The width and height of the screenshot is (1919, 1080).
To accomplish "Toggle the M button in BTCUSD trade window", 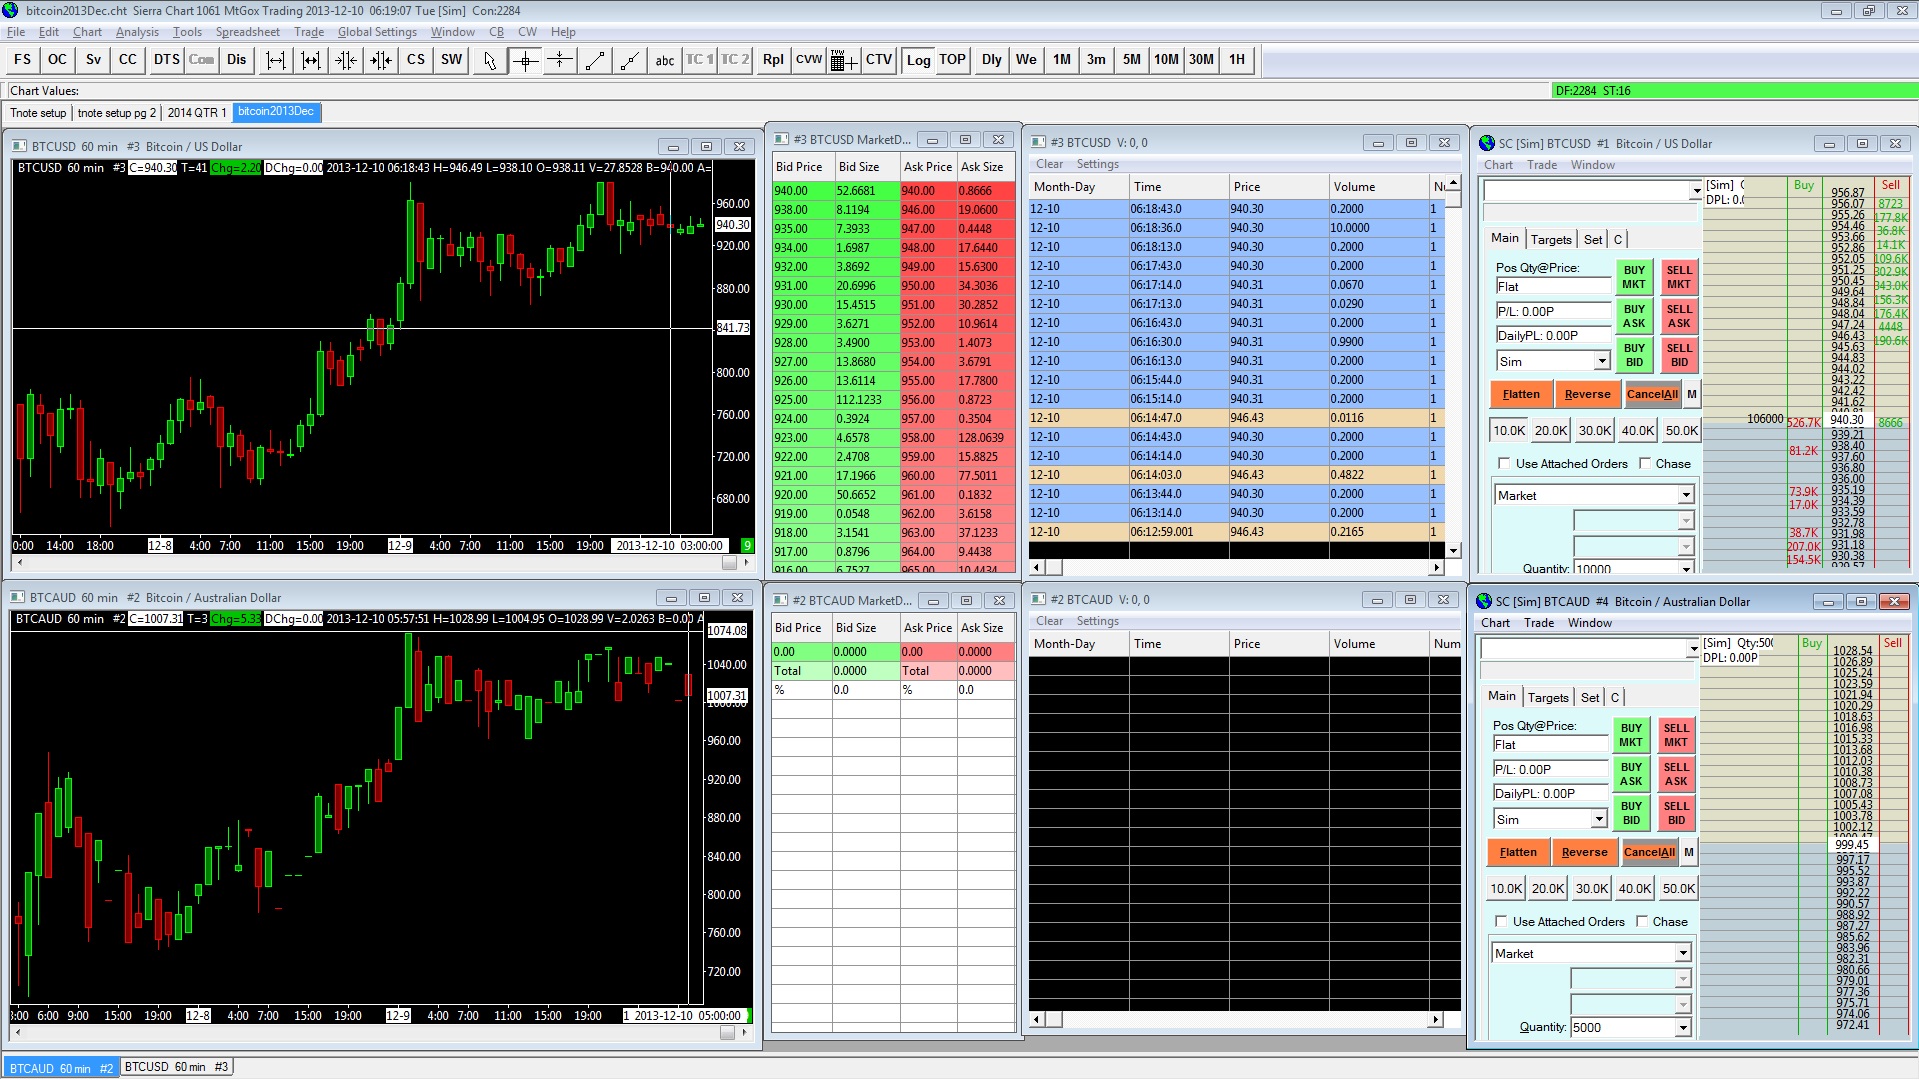I will click(x=1692, y=394).
